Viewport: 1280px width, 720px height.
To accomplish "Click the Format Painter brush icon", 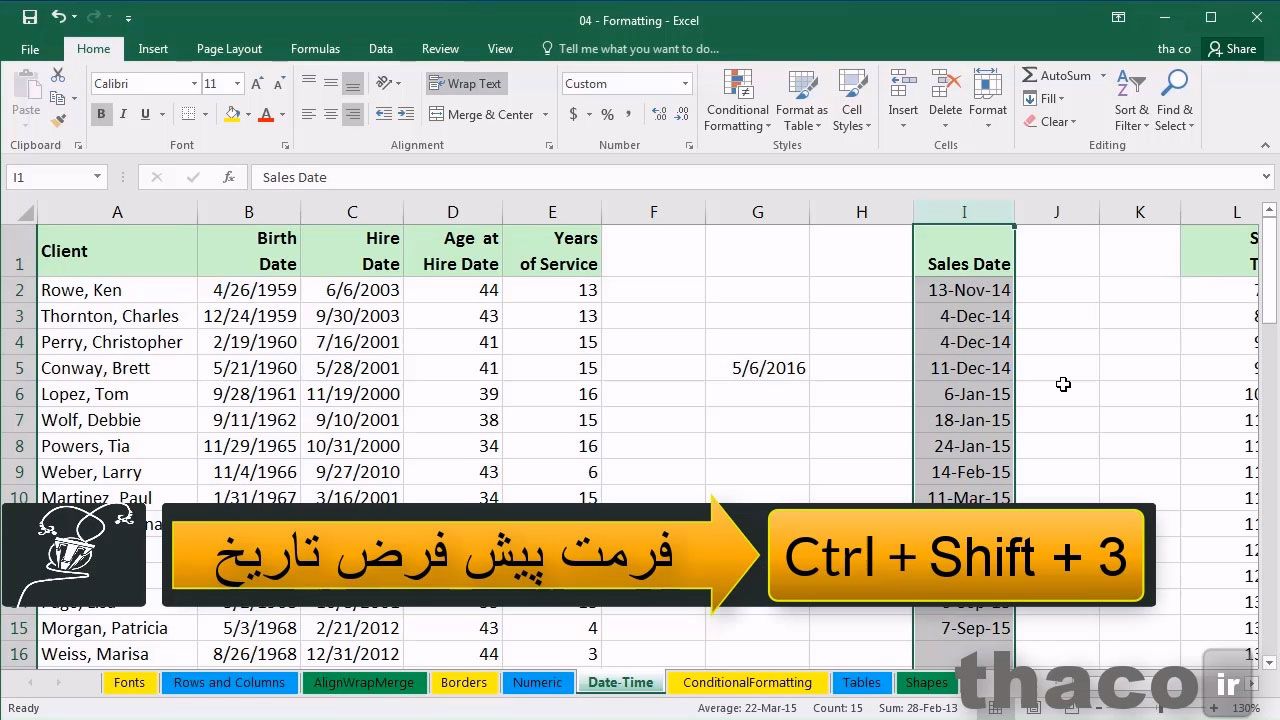I will 58,120.
